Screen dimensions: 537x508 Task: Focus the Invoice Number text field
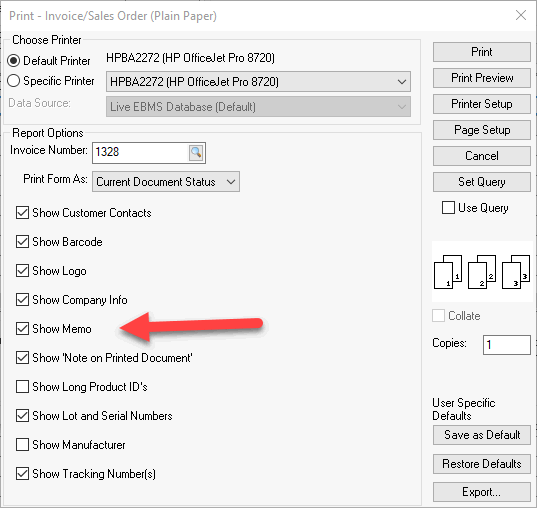click(x=140, y=152)
